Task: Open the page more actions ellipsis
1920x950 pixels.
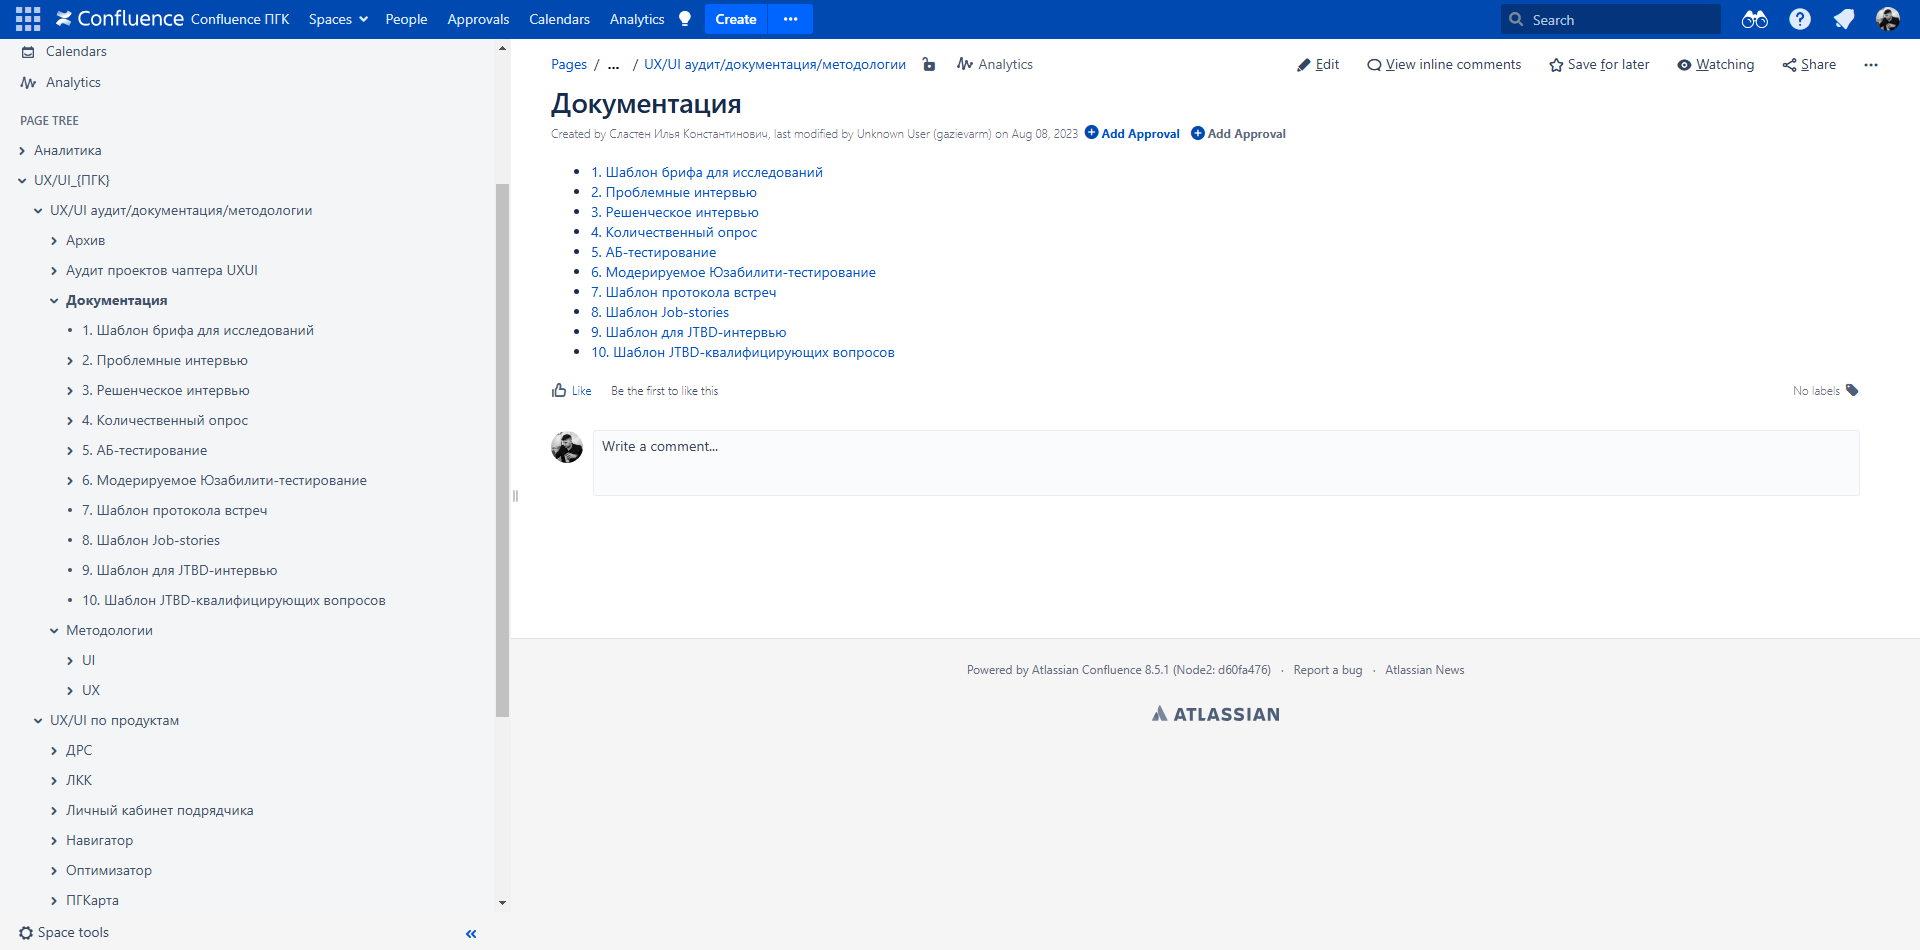Action: (x=1870, y=65)
